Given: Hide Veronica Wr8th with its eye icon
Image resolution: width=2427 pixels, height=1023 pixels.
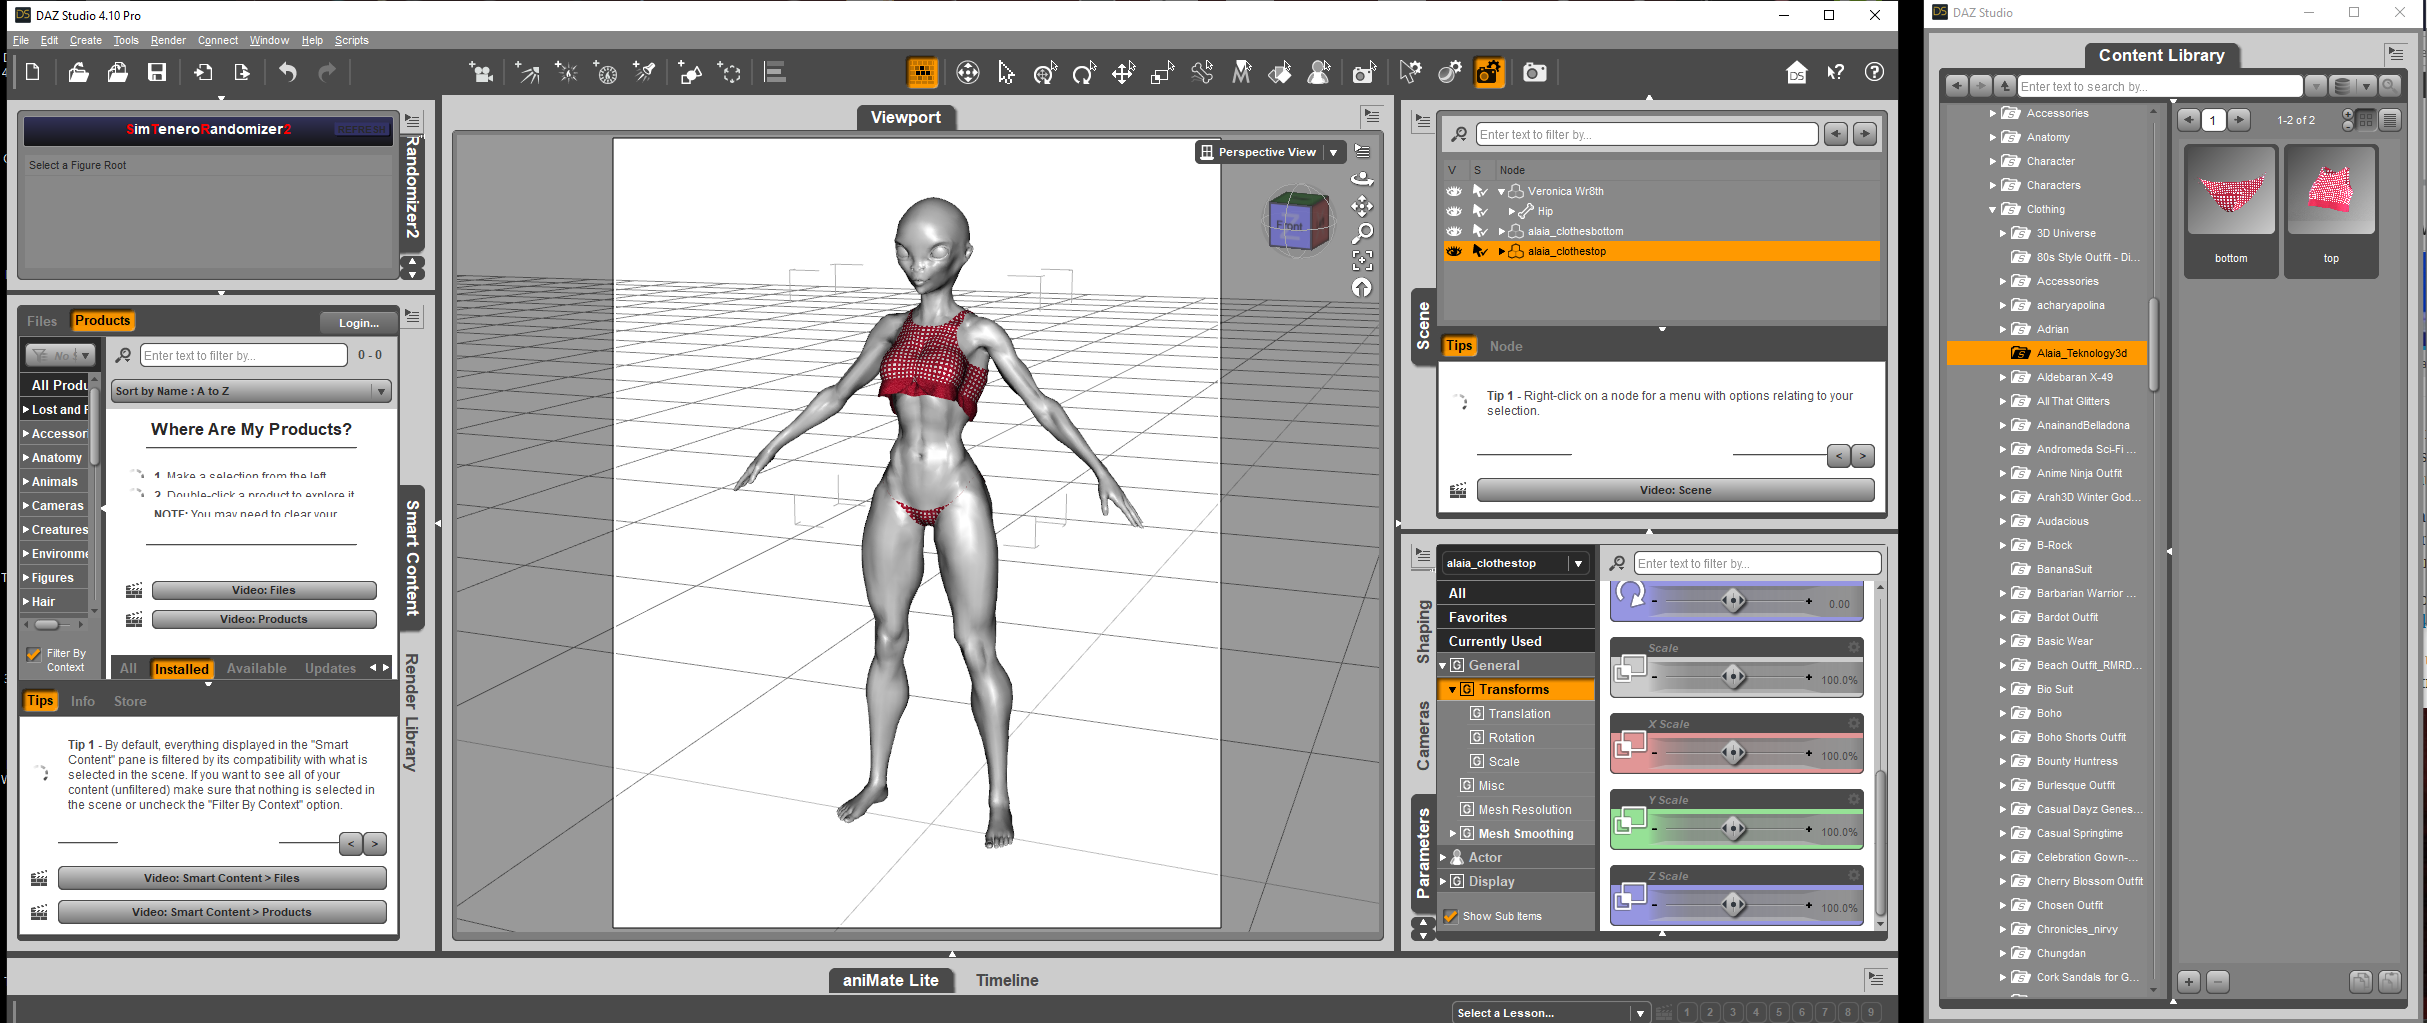Looking at the screenshot, I should click(1454, 191).
